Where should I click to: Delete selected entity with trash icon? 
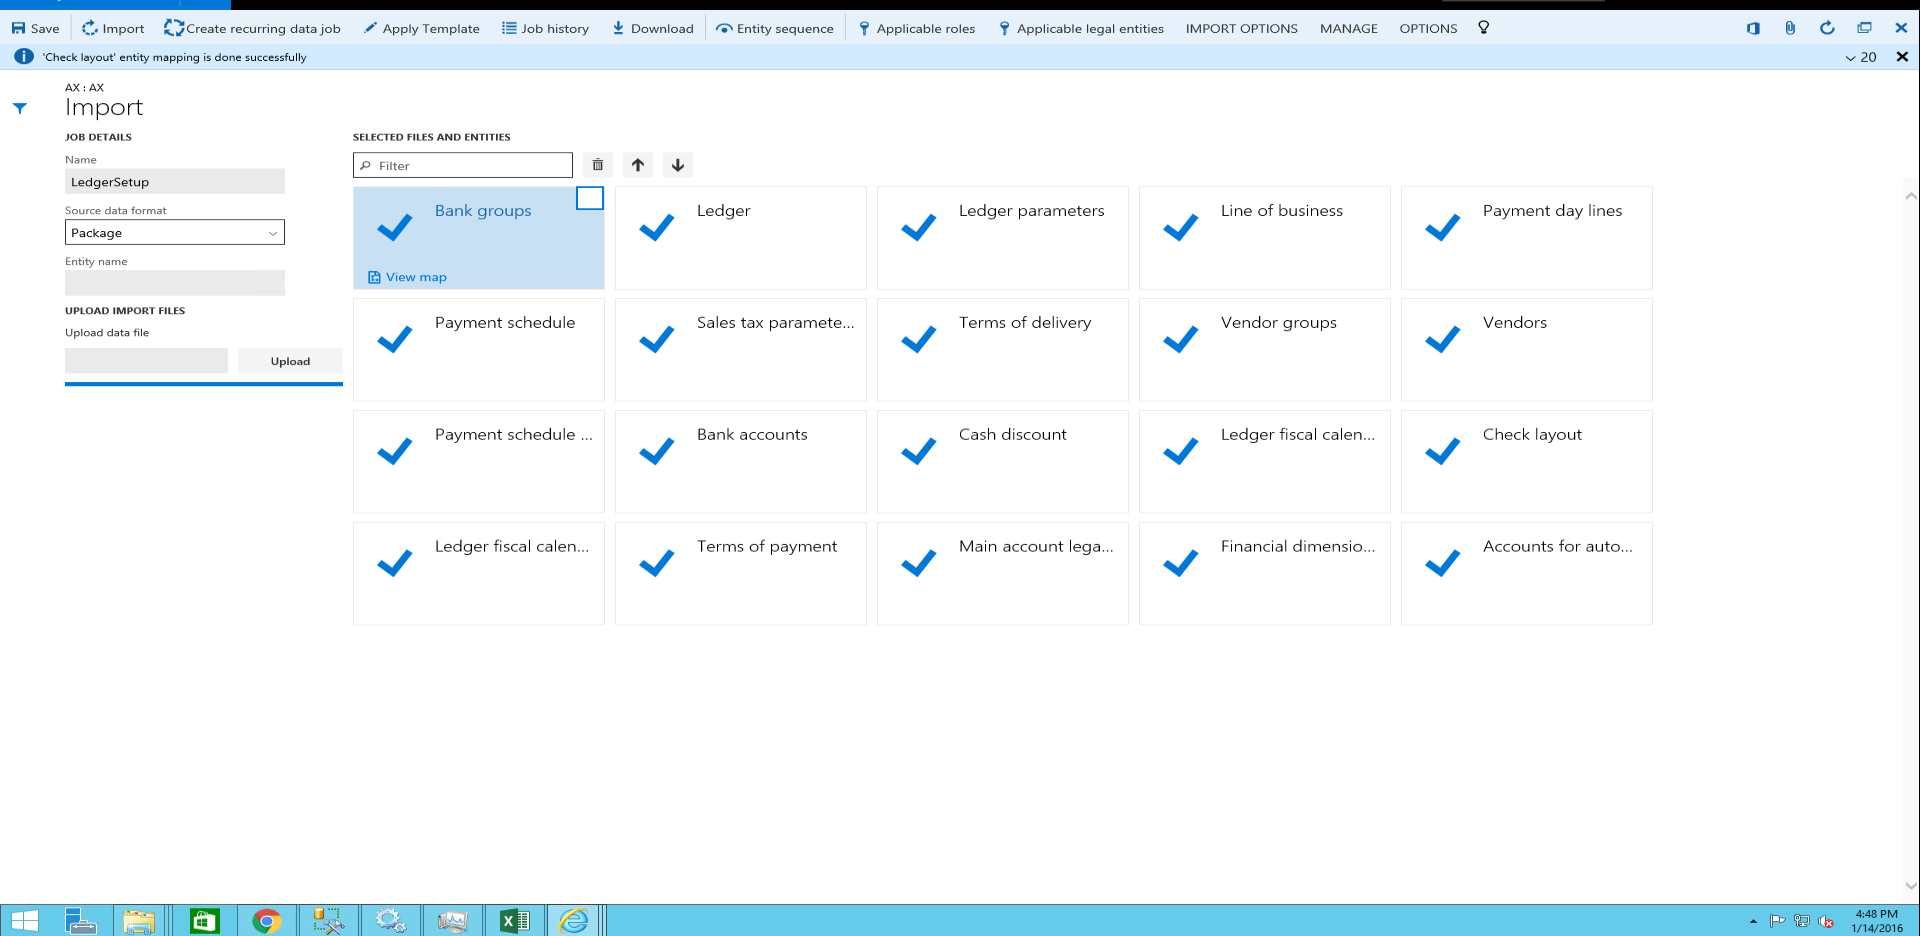click(598, 165)
